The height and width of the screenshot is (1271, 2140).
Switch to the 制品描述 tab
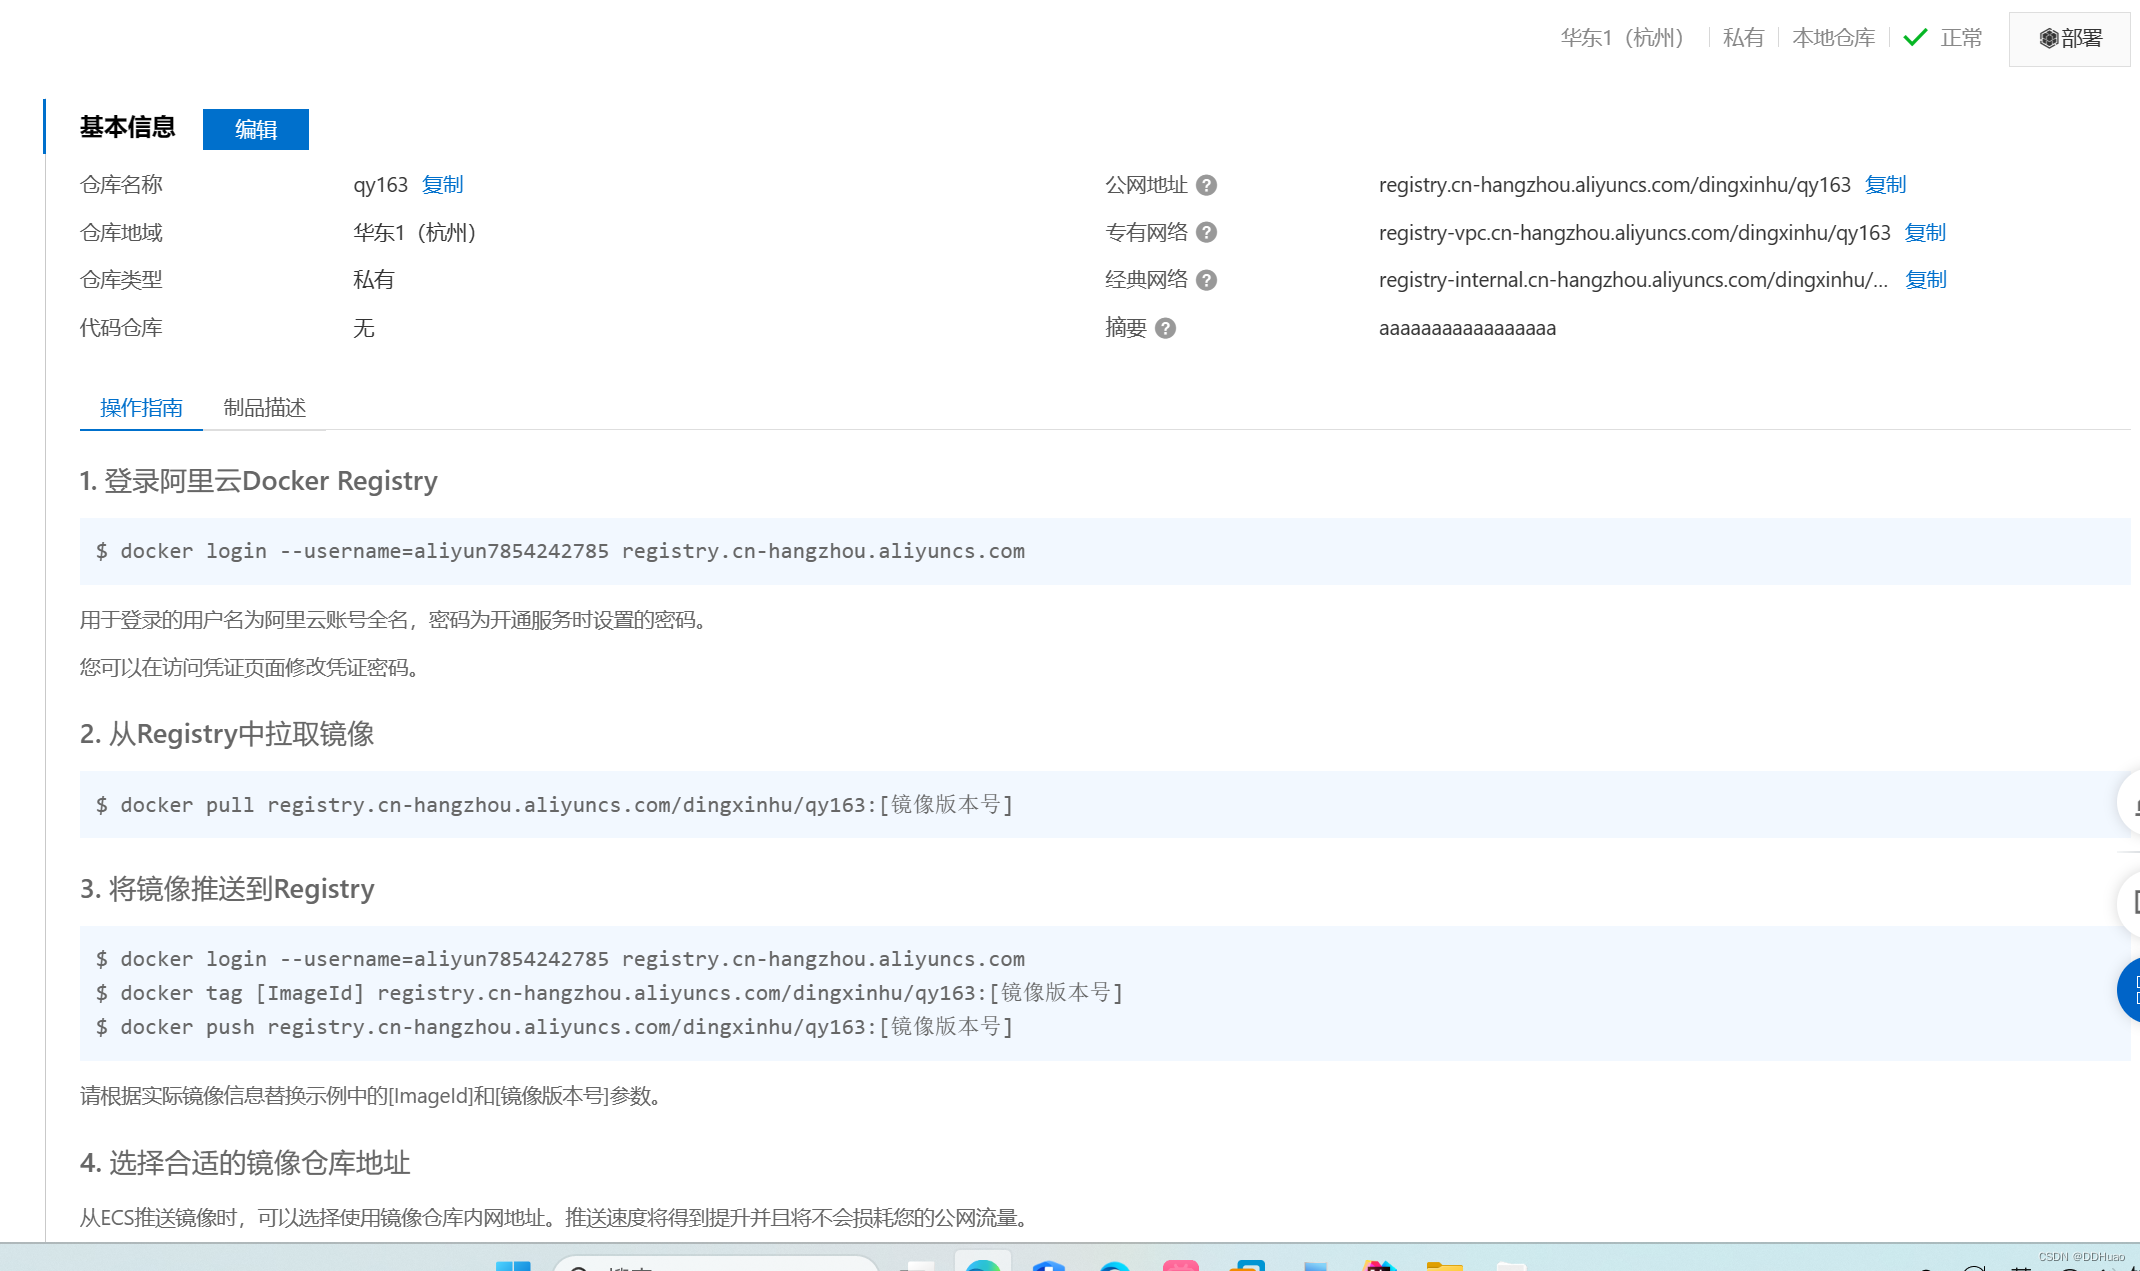coord(264,408)
